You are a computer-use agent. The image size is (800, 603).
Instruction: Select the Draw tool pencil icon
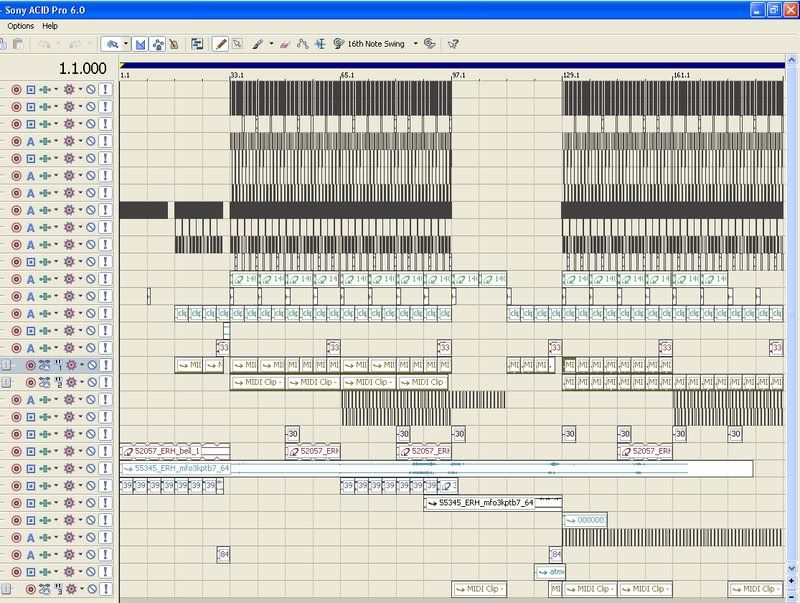tap(220, 44)
